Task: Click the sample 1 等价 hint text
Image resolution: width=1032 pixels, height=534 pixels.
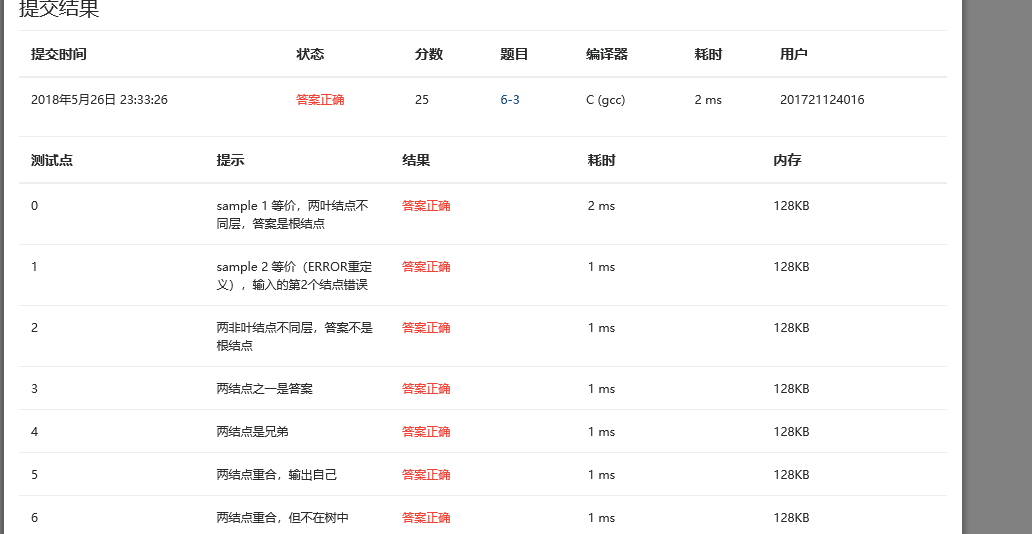Action: (x=293, y=215)
